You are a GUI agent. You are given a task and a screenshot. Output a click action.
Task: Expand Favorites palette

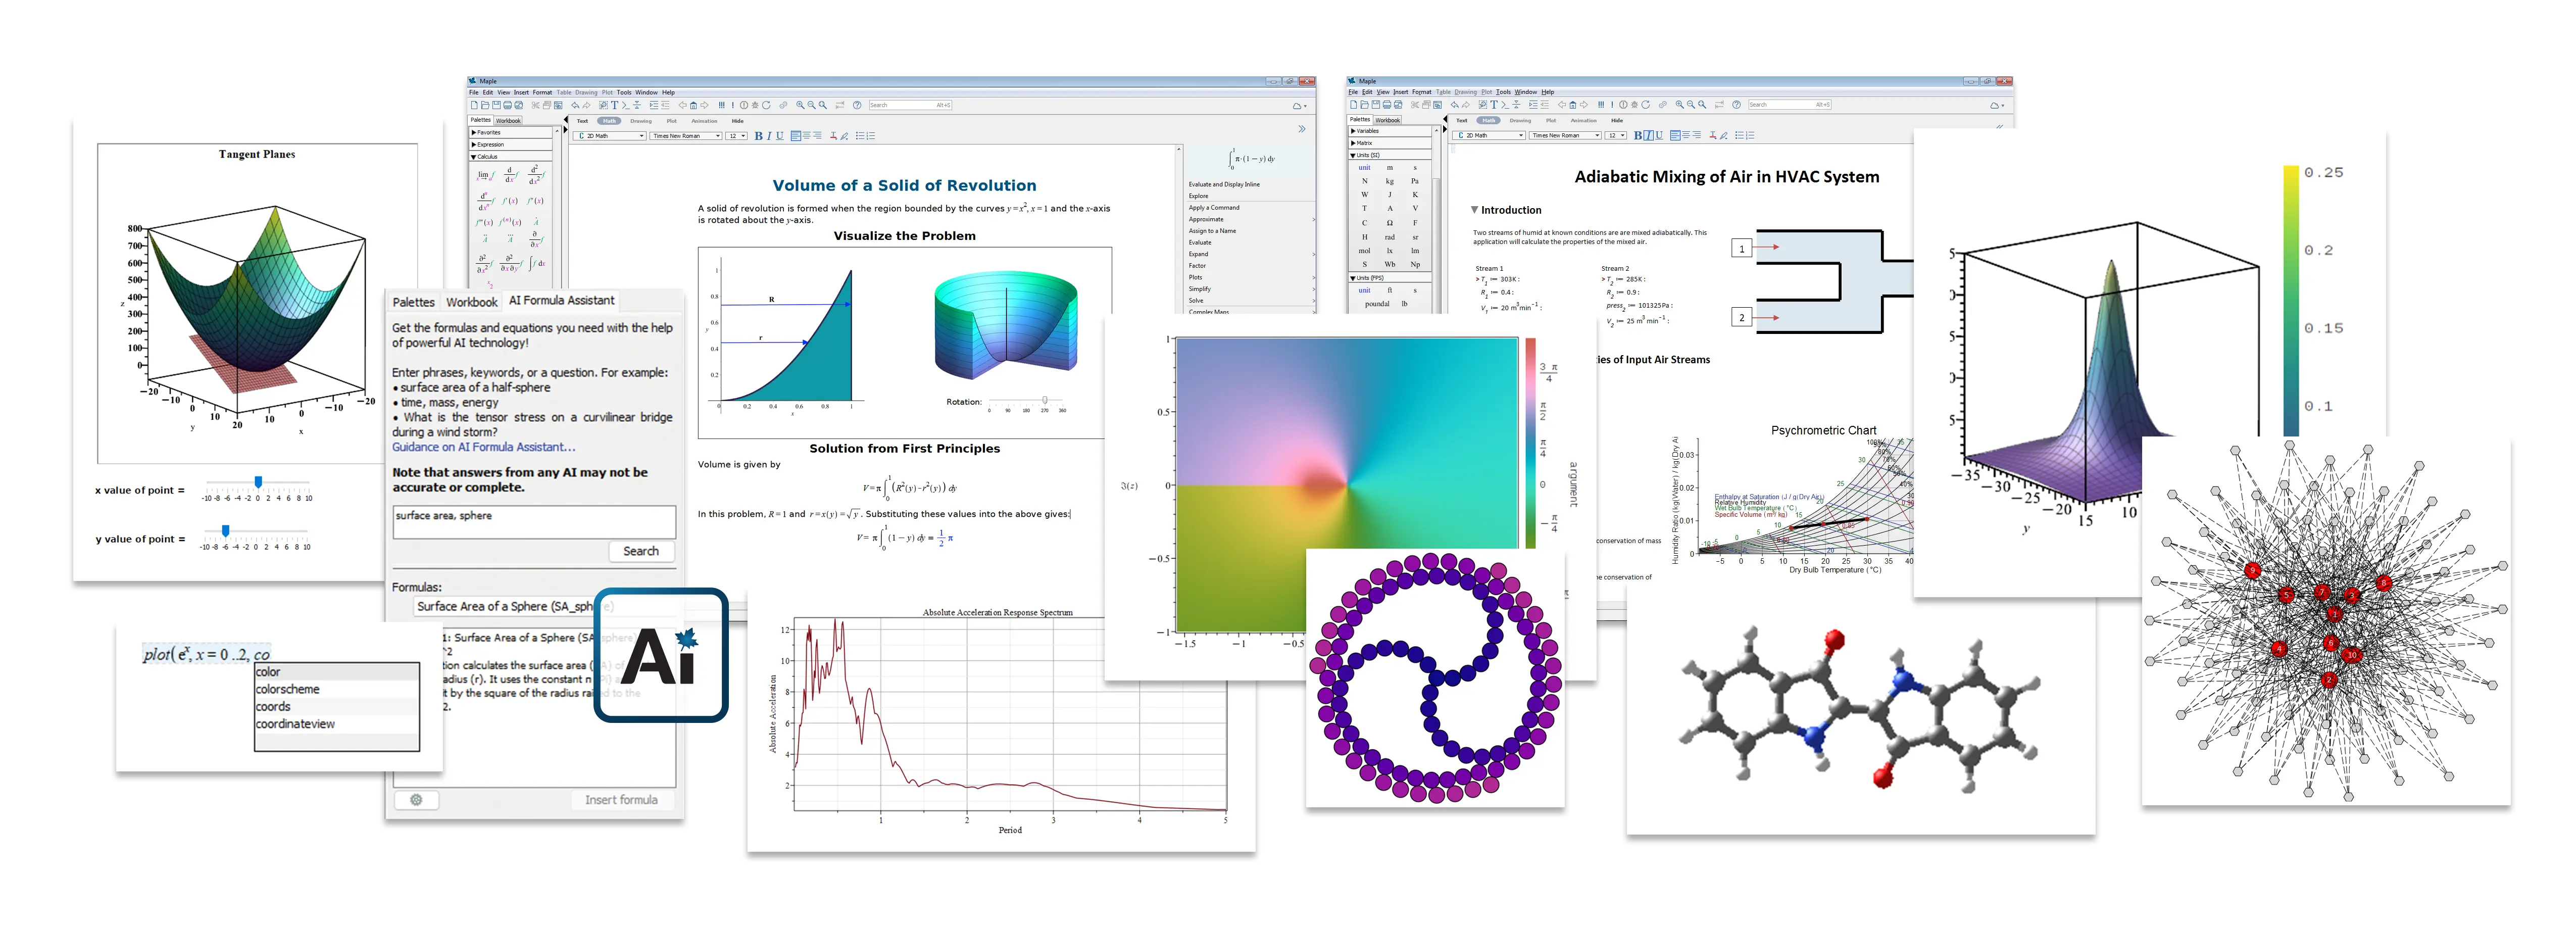pyautogui.click(x=511, y=132)
